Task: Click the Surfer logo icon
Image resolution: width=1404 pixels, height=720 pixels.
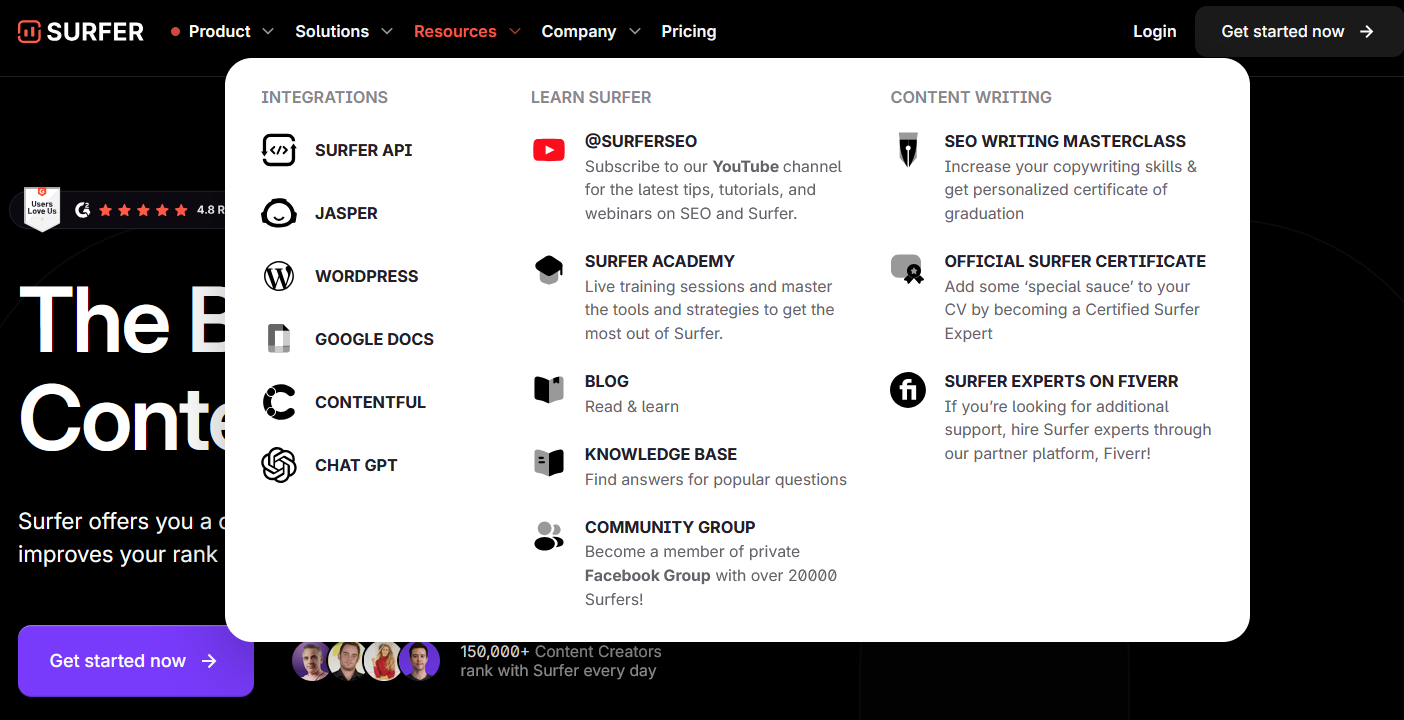Action: (x=29, y=31)
